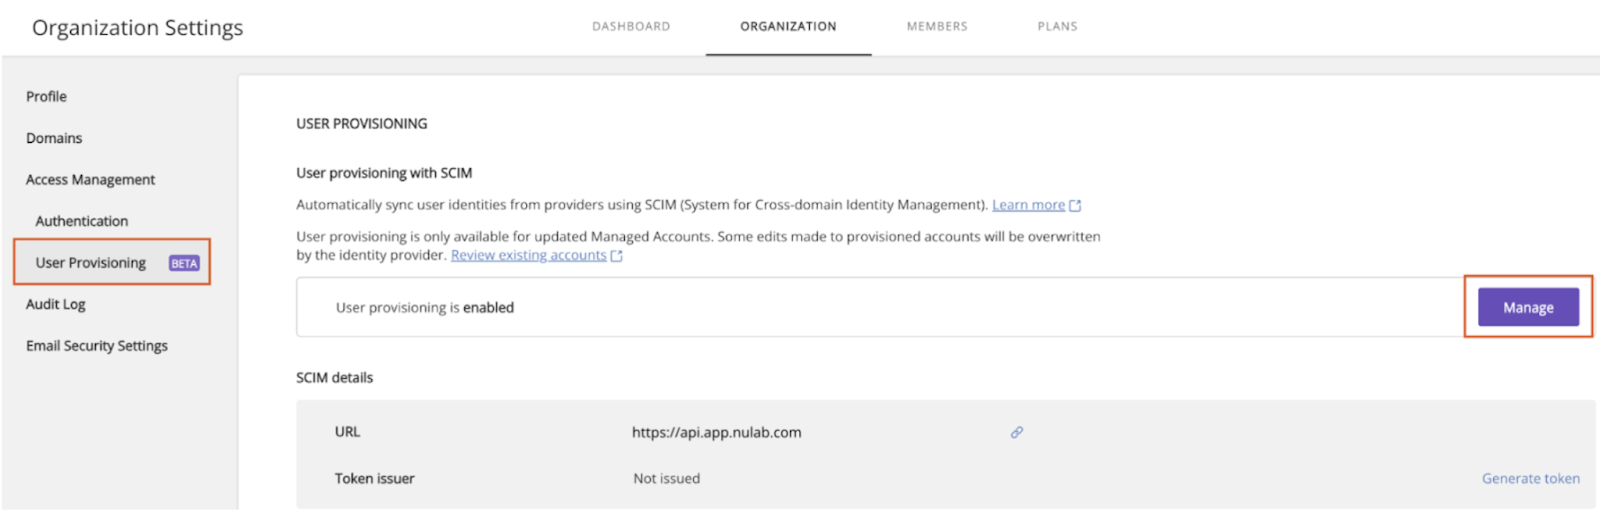The height and width of the screenshot is (511, 1600).
Task: Open Audit Log from sidebar
Action: [x=56, y=304]
